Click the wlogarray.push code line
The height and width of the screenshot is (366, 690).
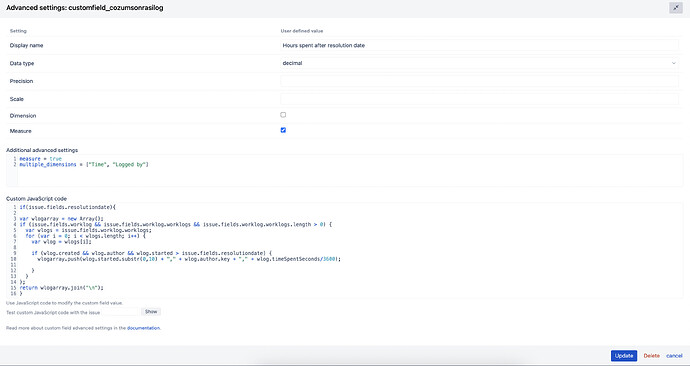click(189, 259)
